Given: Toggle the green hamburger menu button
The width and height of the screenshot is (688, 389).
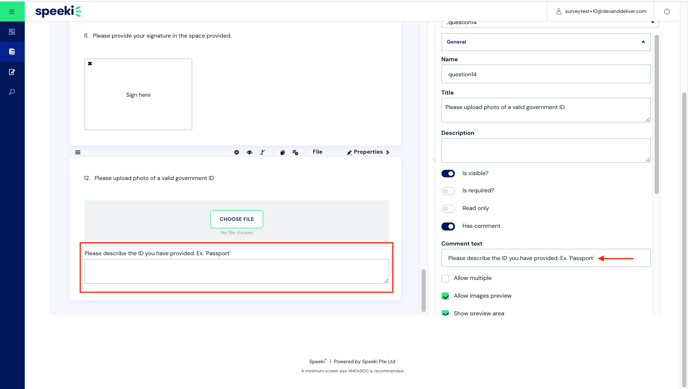Looking at the screenshot, I should coord(12,11).
